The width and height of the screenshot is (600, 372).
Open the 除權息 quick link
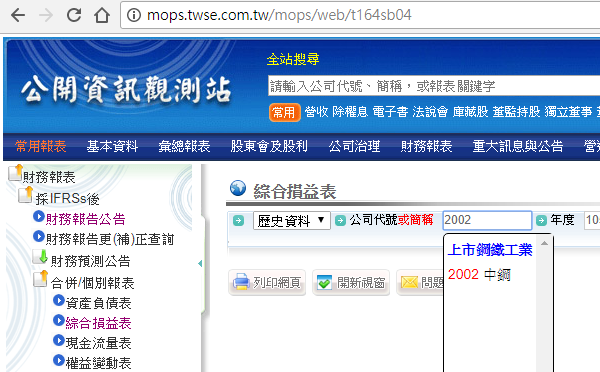click(350, 112)
